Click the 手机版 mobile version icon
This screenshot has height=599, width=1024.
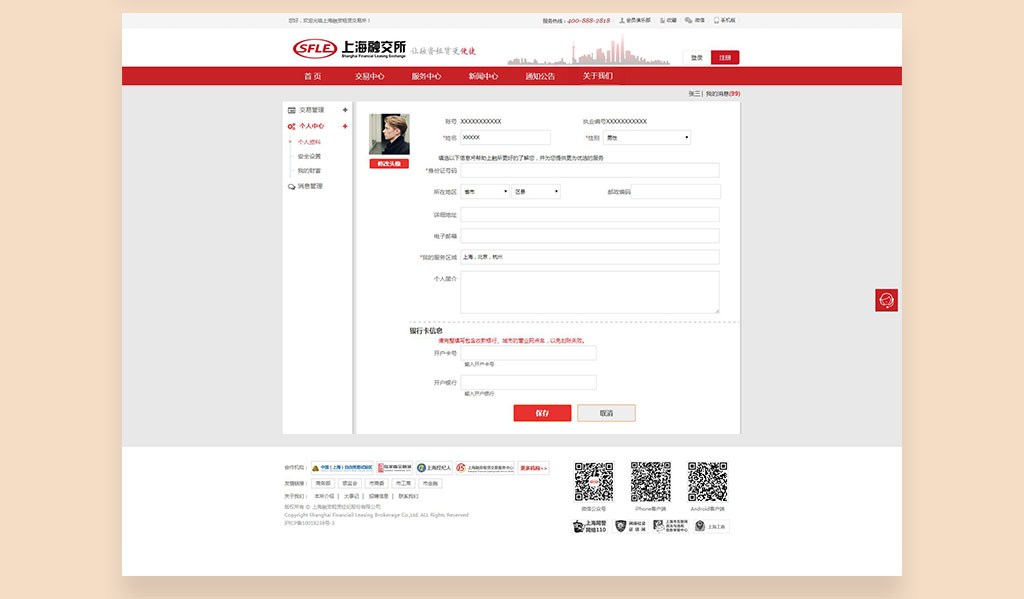pos(716,20)
